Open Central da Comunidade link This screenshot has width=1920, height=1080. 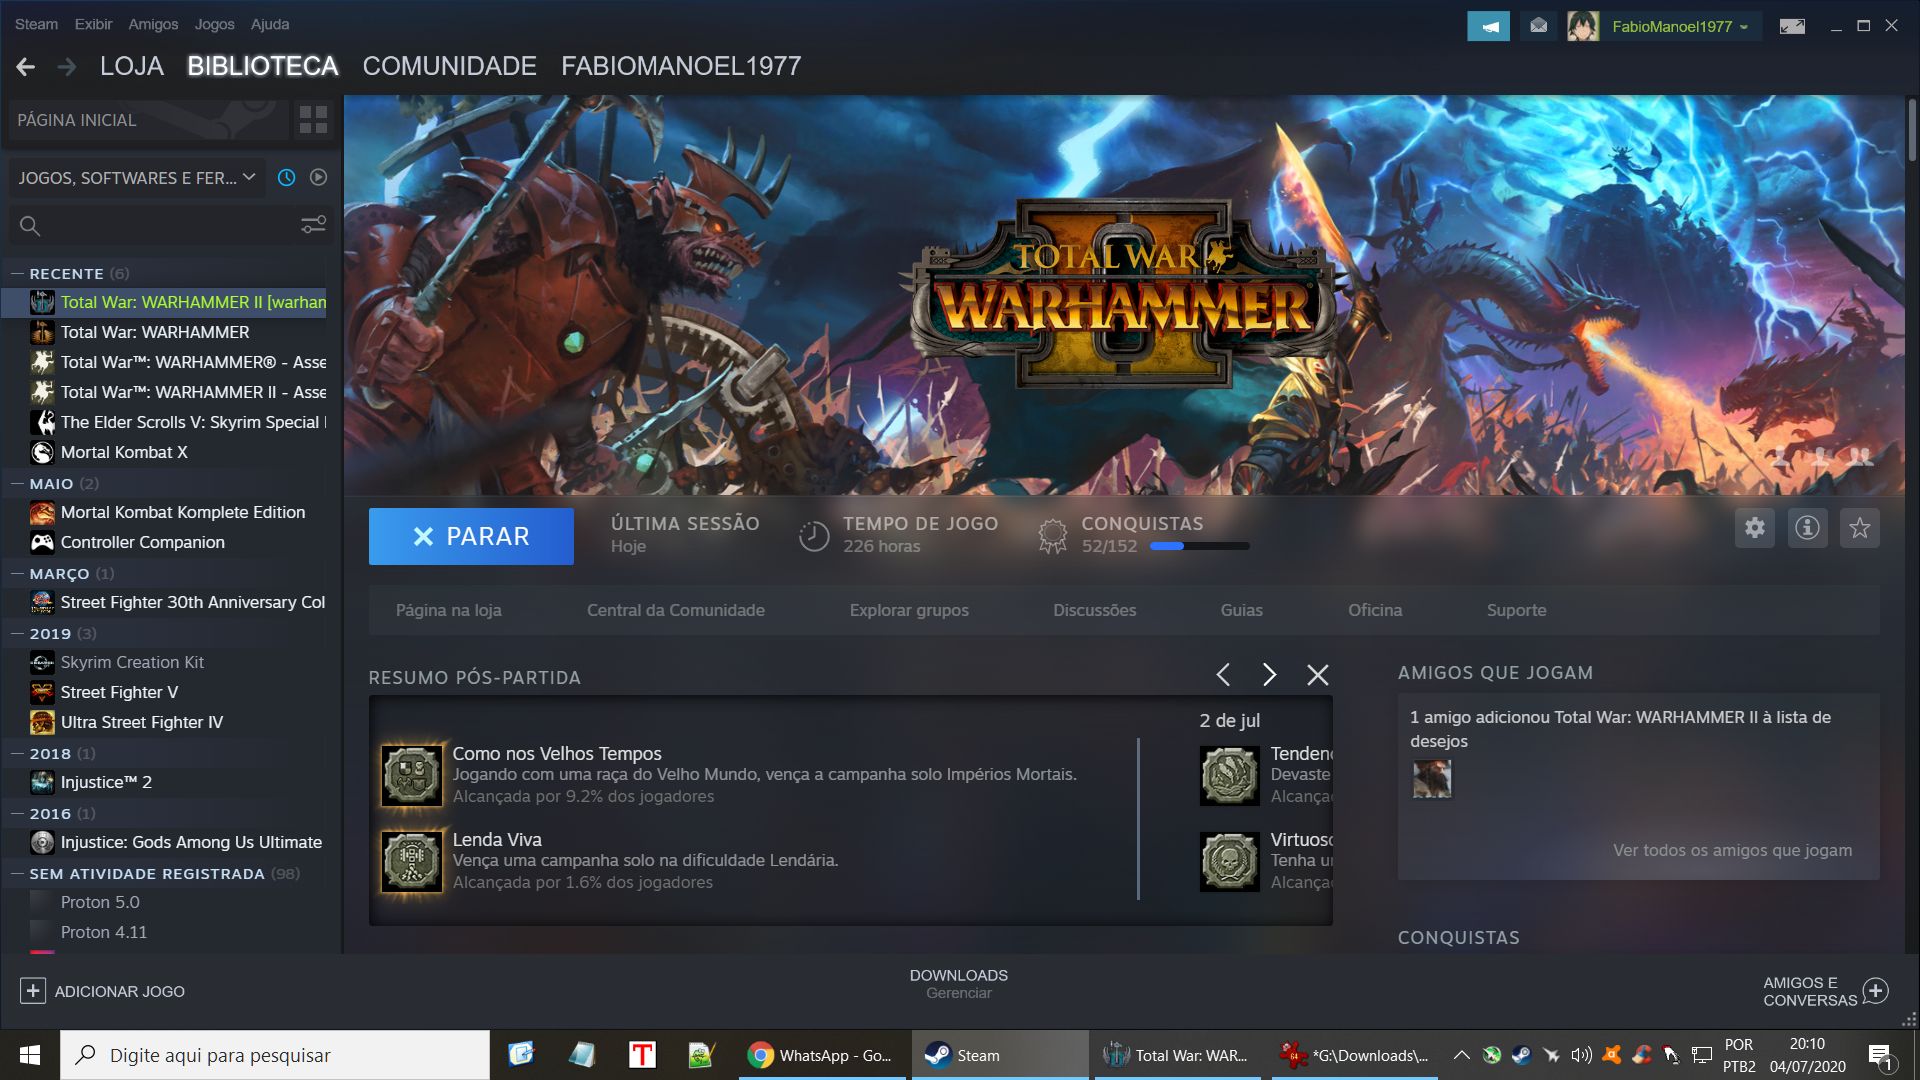point(676,610)
